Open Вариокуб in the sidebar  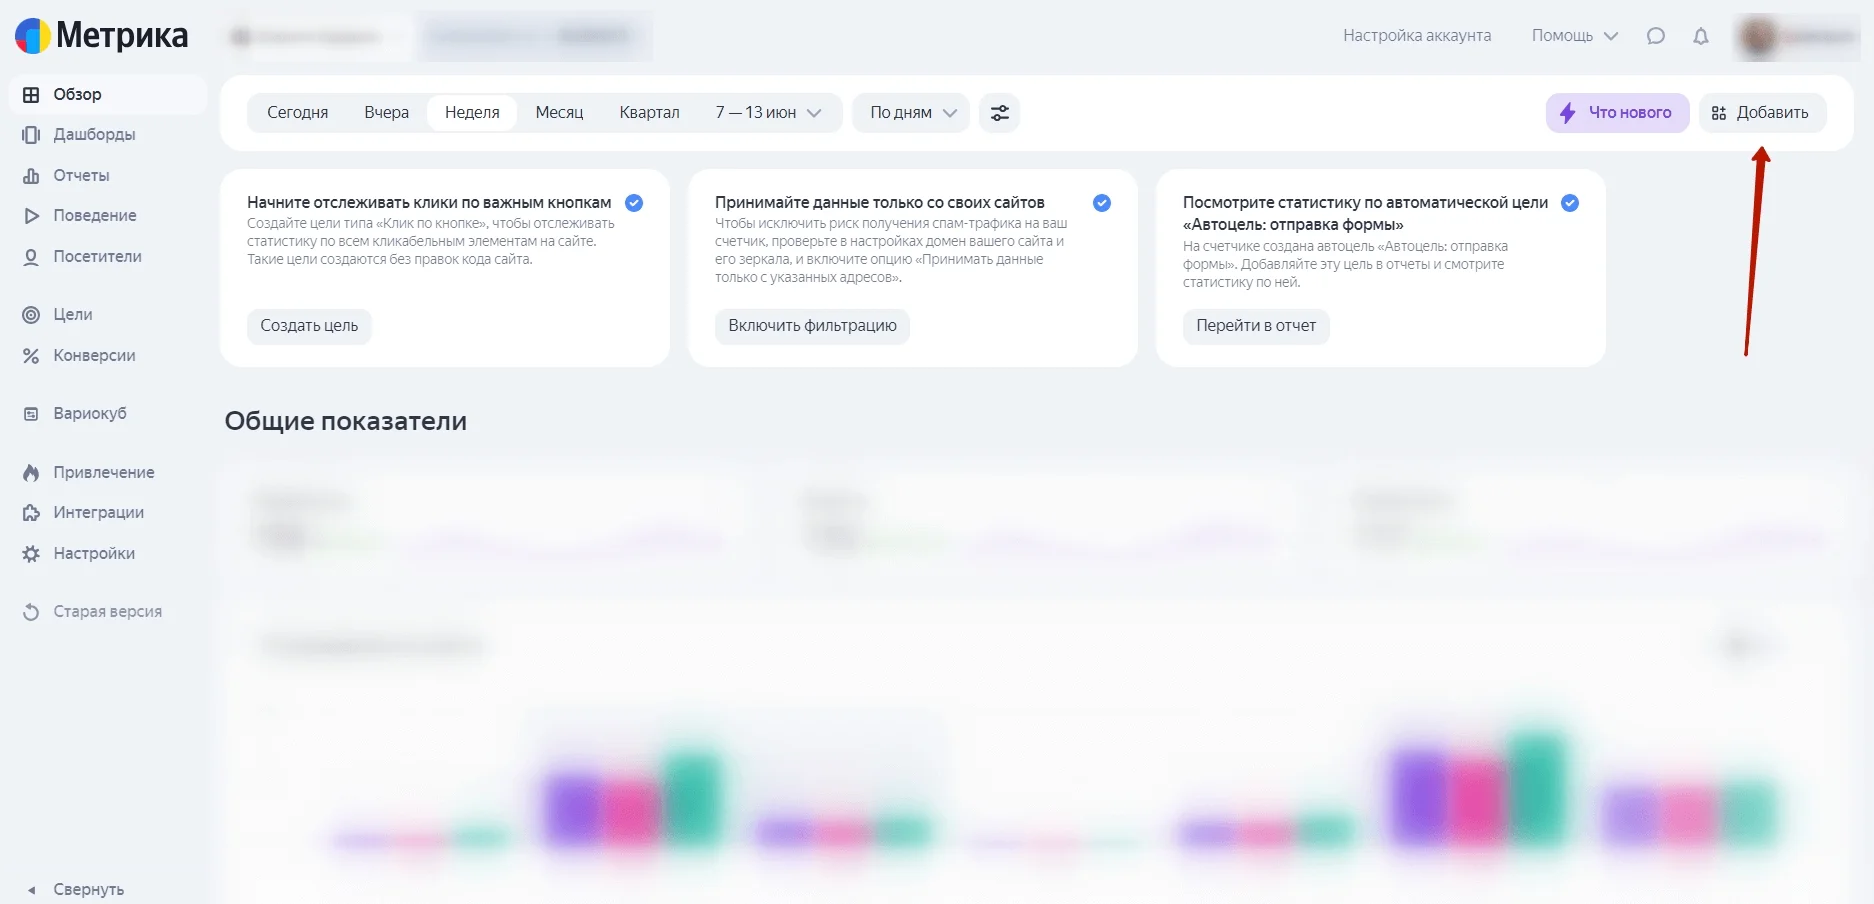pos(108,414)
